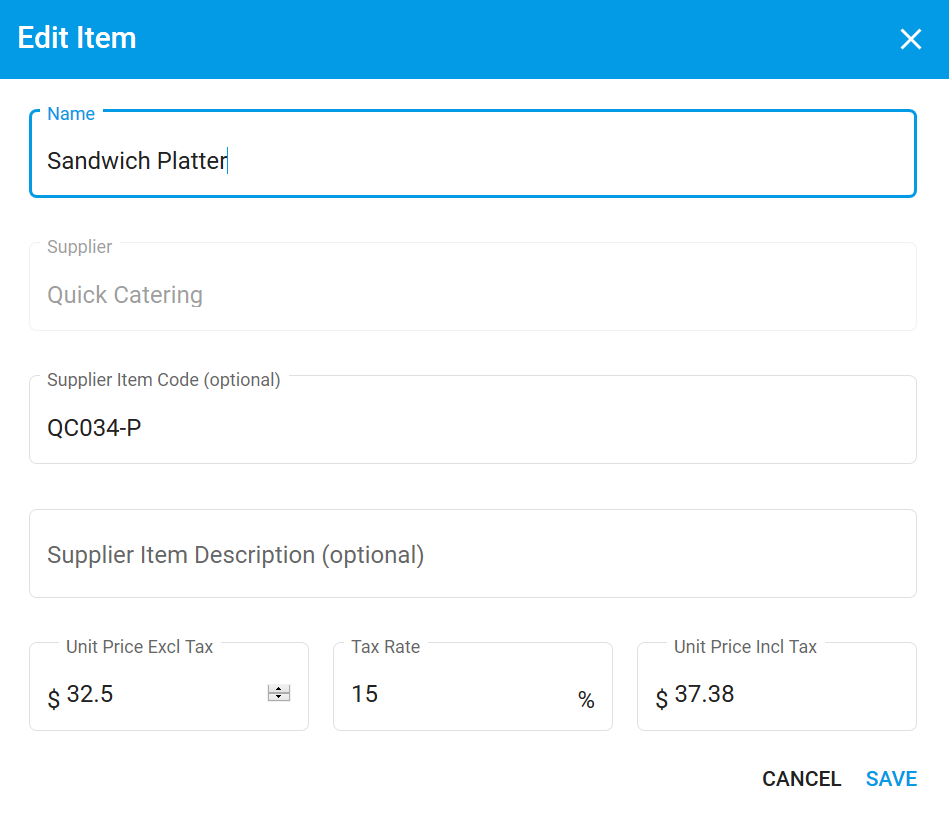Image resolution: width=949 pixels, height=817 pixels.
Task: Edit the Supplier Item Code value QC034-P
Action: tap(472, 428)
